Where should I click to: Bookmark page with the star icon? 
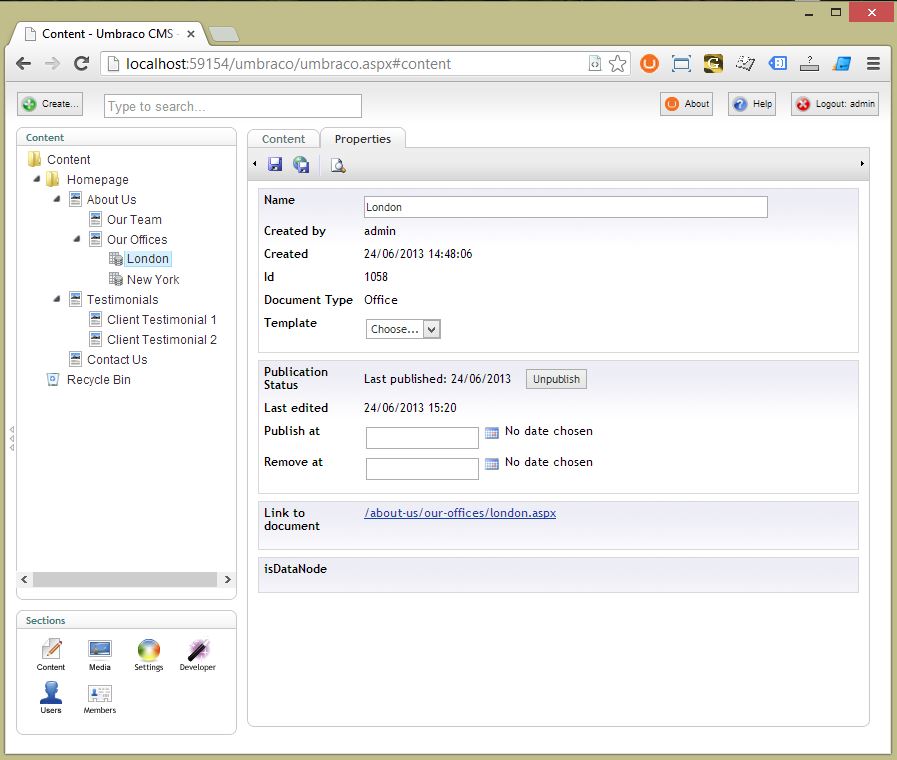point(617,63)
